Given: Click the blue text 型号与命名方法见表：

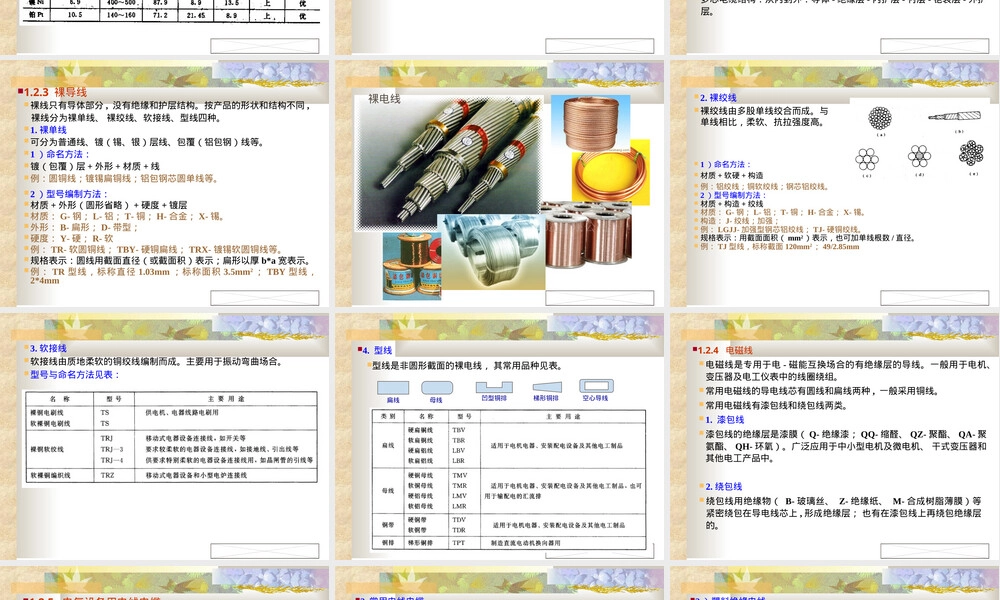Looking at the screenshot, I should [x=75, y=375].
